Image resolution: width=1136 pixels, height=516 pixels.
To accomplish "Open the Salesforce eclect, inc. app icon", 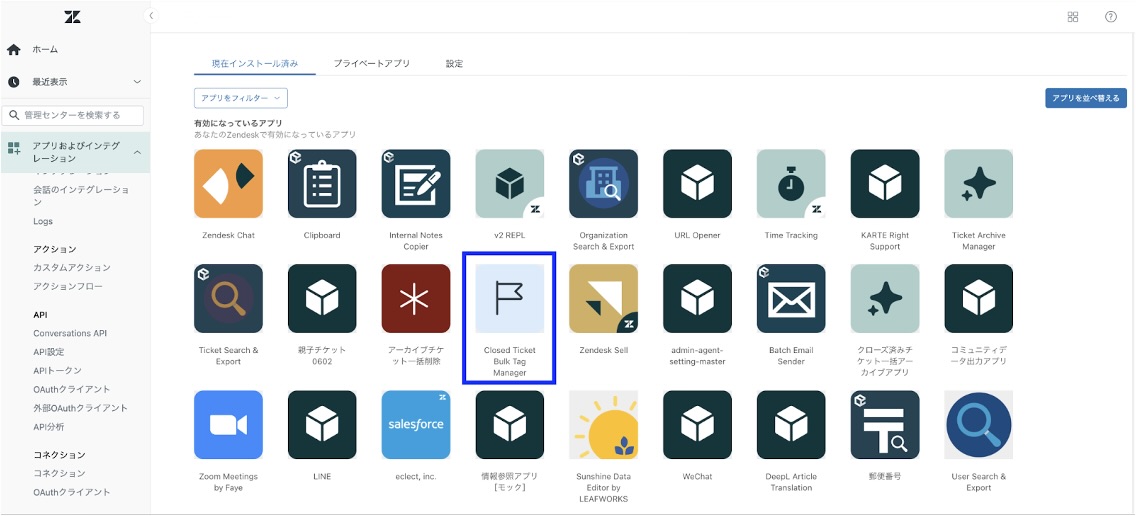I will coord(416,425).
